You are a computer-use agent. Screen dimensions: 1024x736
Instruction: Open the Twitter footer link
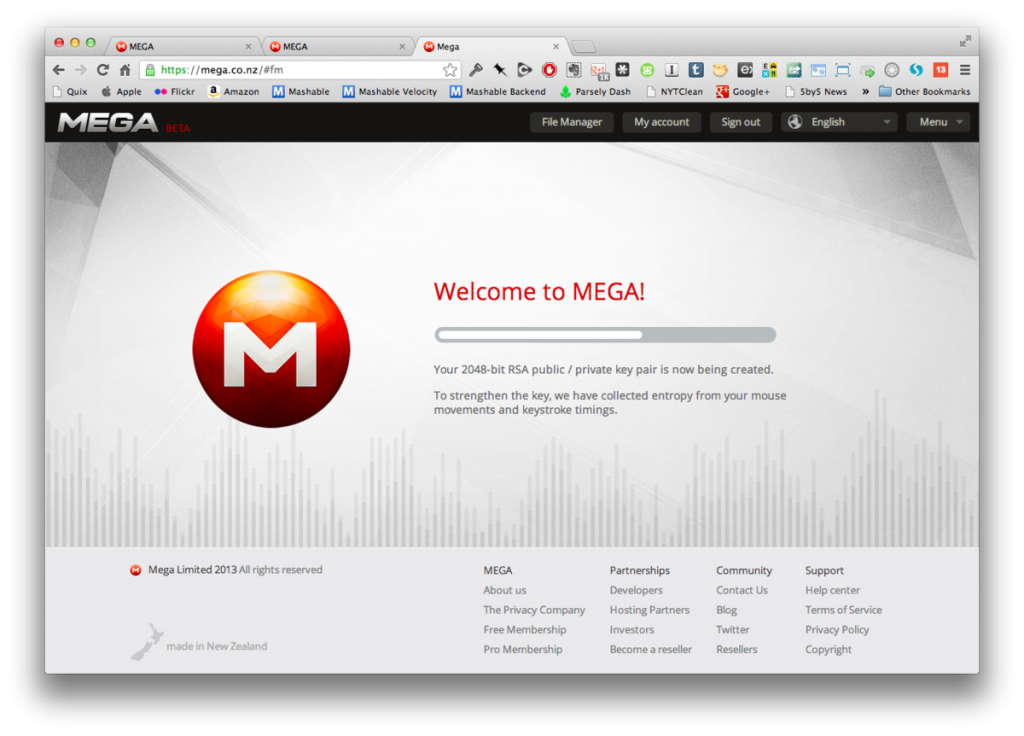tap(732, 630)
